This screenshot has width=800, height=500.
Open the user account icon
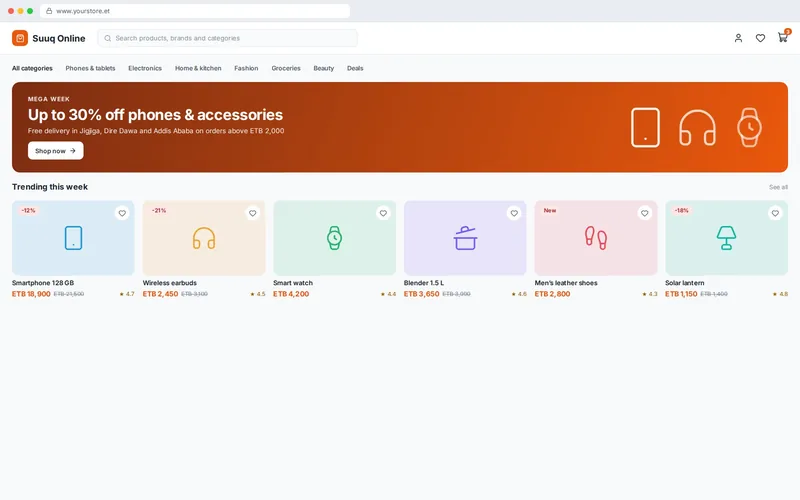point(738,38)
